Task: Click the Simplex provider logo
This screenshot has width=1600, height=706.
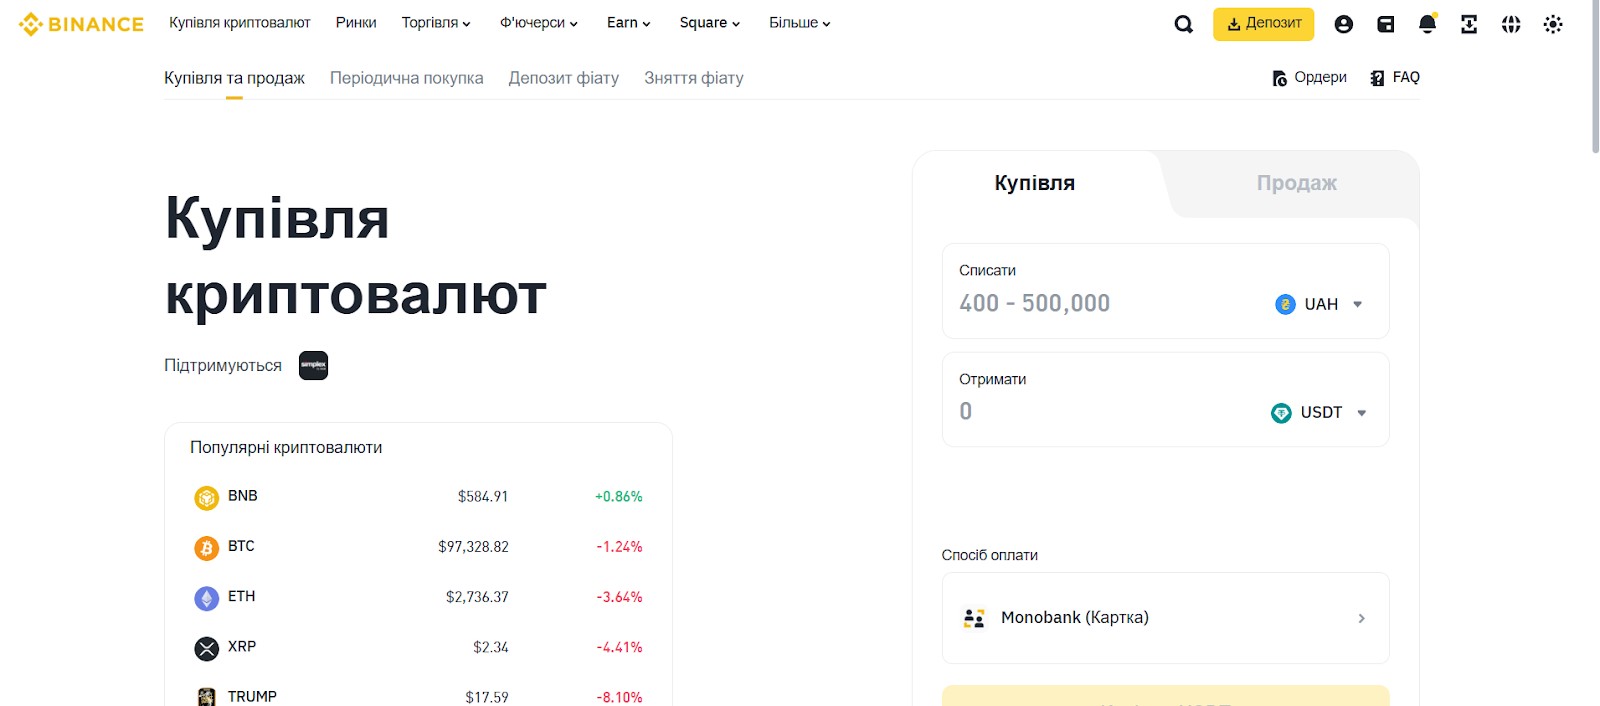Action: click(x=314, y=365)
